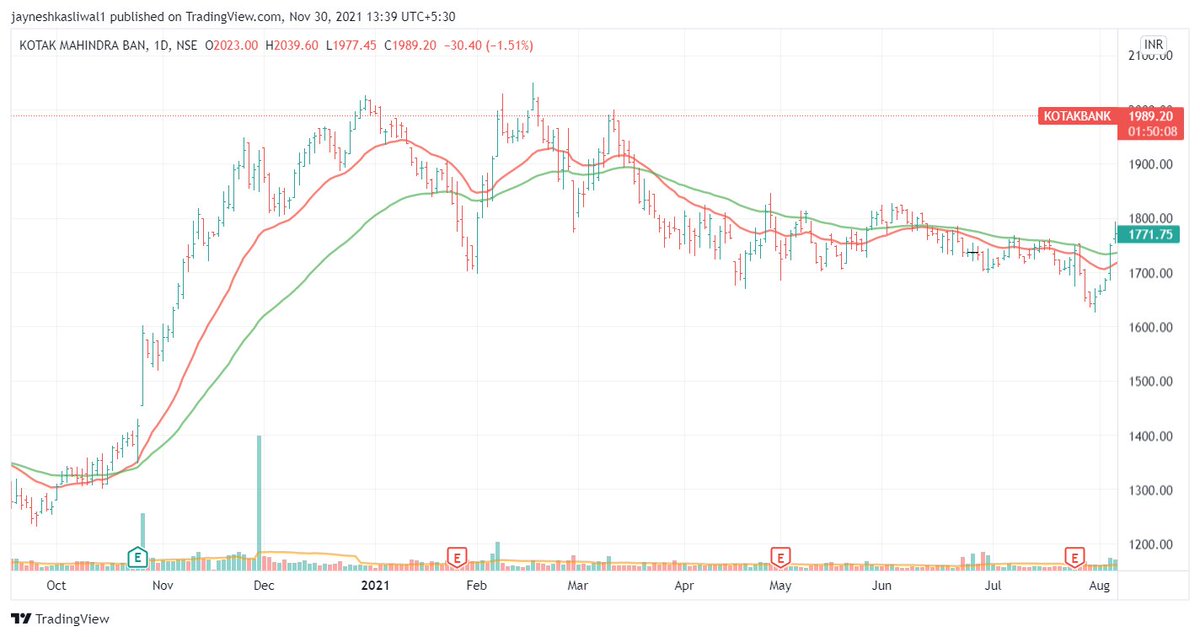Click the earnings marker in late October
This screenshot has width=1200, height=637.
[x=138, y=556]
